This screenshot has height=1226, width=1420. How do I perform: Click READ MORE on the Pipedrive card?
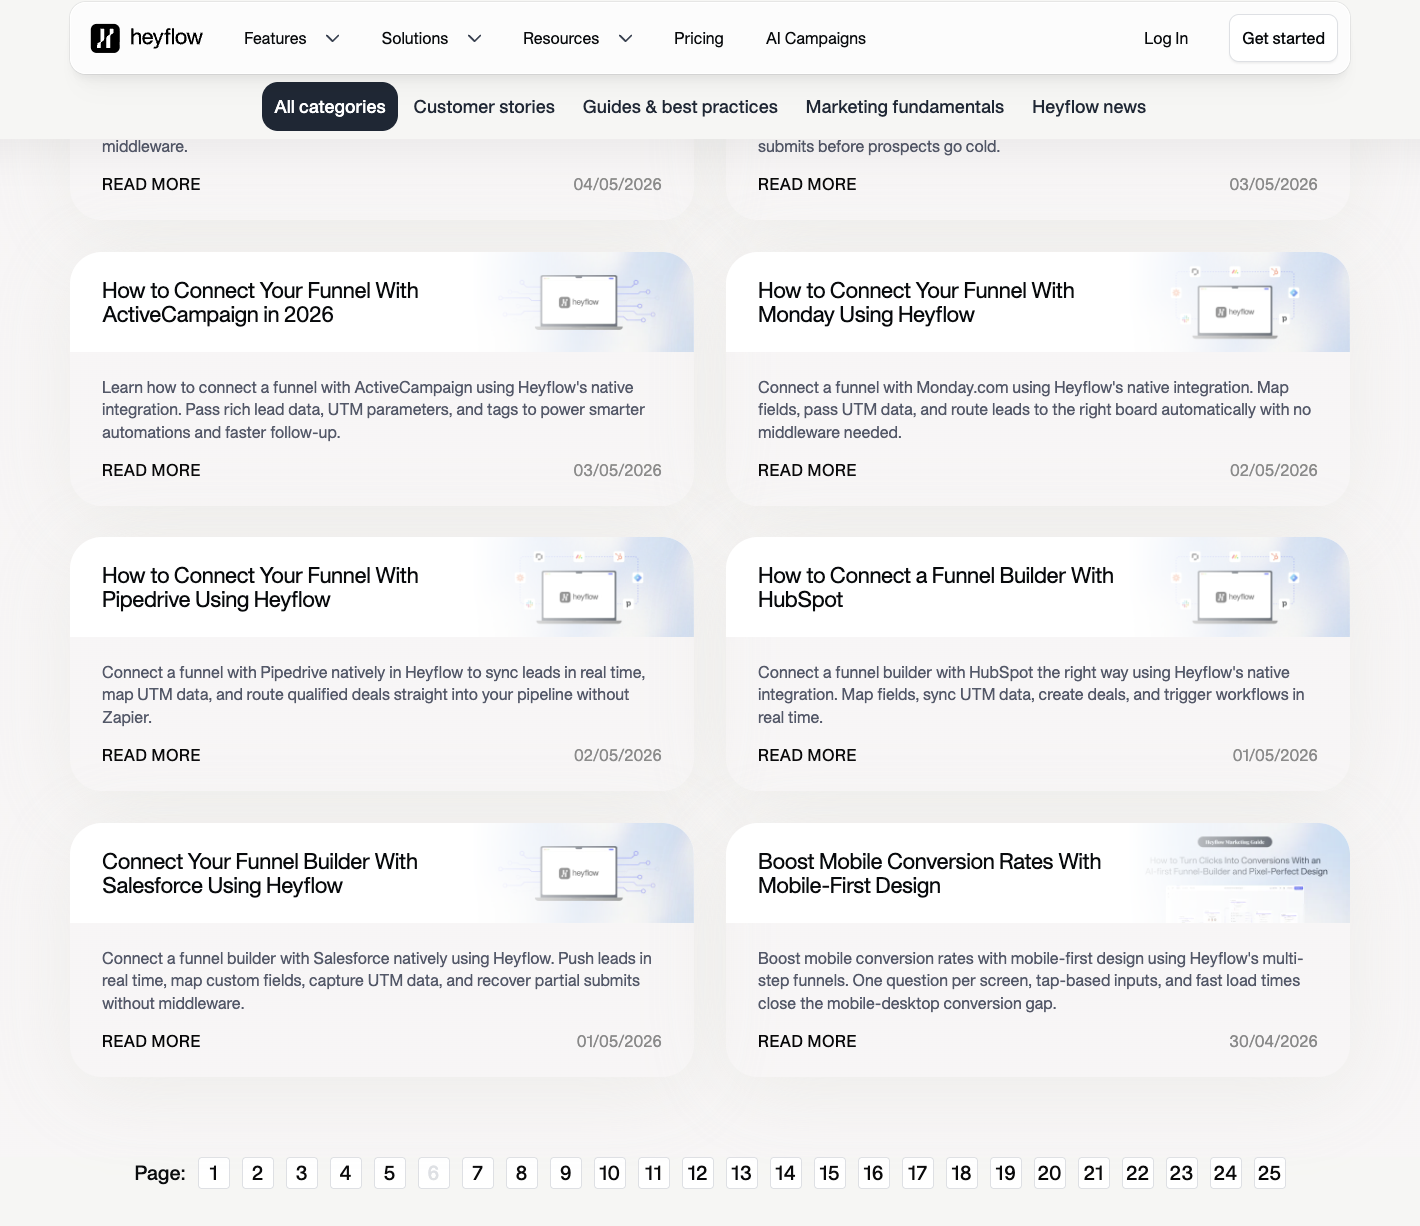pyautogui.click(x=151, y=755)
